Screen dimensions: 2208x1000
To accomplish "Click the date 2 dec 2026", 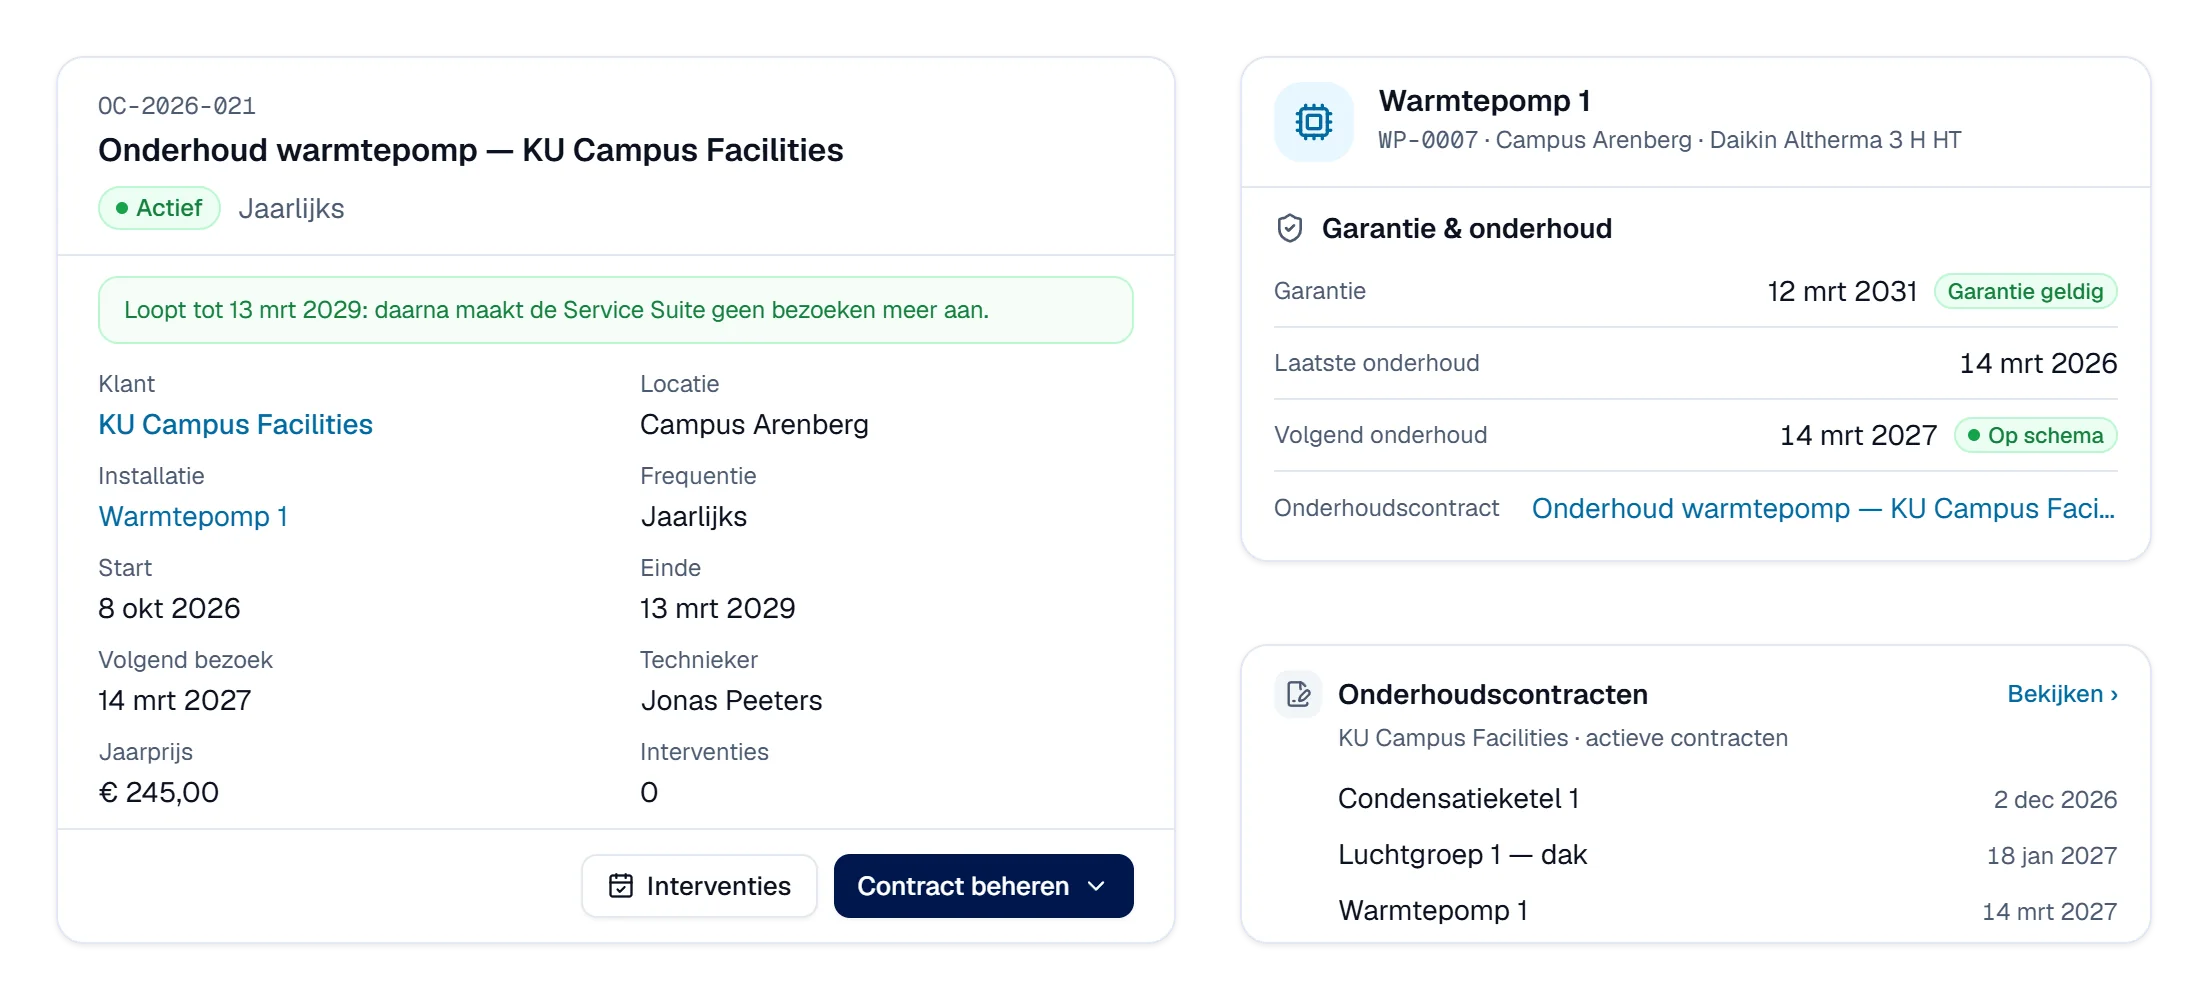I will pos(2055,800).
